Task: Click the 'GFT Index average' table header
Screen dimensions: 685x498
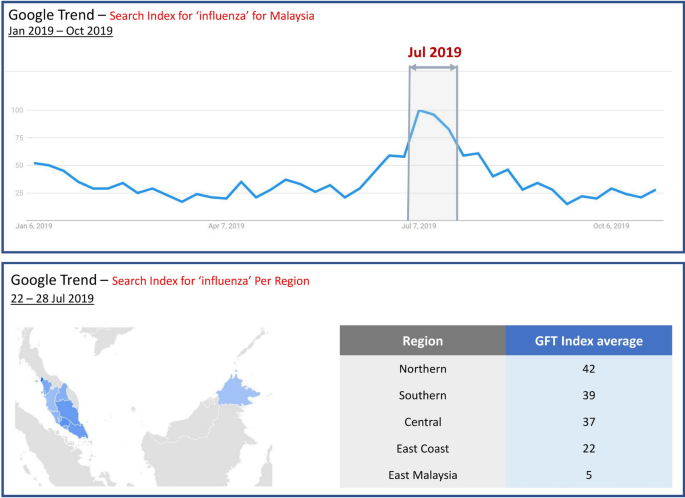Action: point(588,340)
